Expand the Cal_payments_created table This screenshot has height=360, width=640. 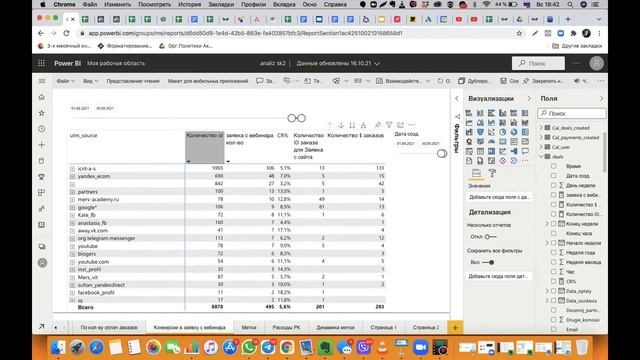pyautogui.click(x=542, y=138)
